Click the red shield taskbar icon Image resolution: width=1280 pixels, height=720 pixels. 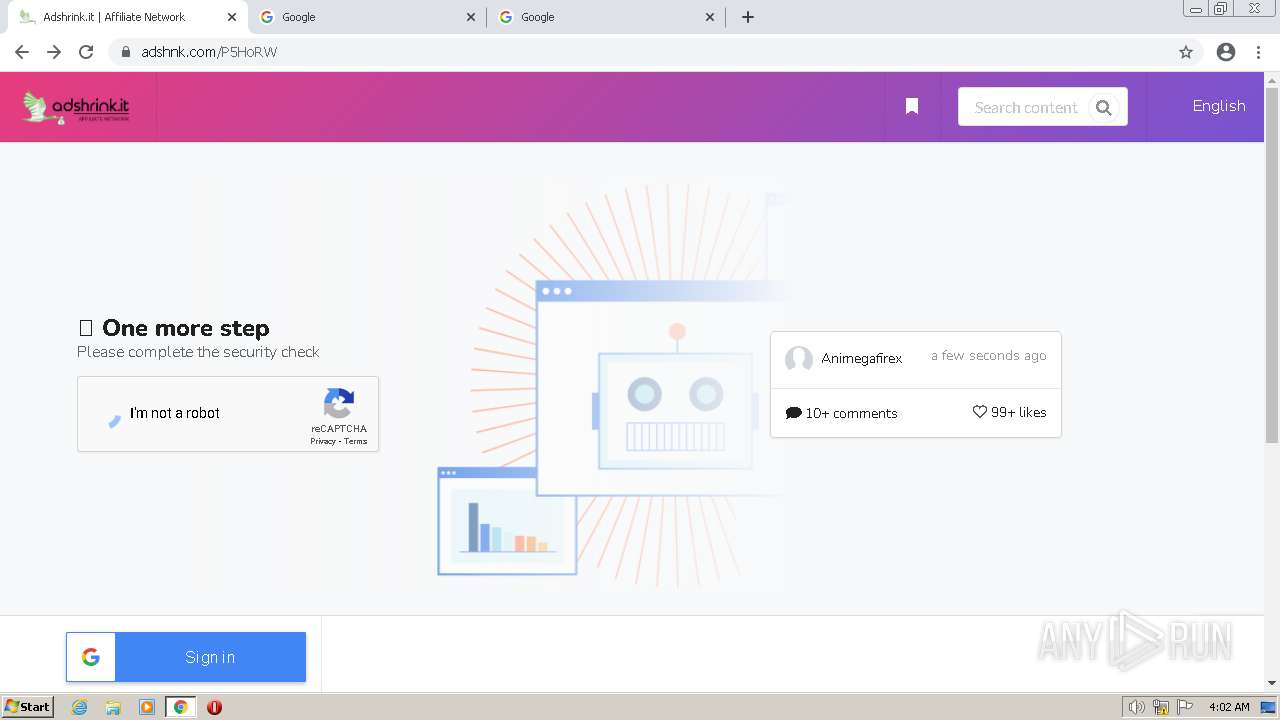pos(214,707)
